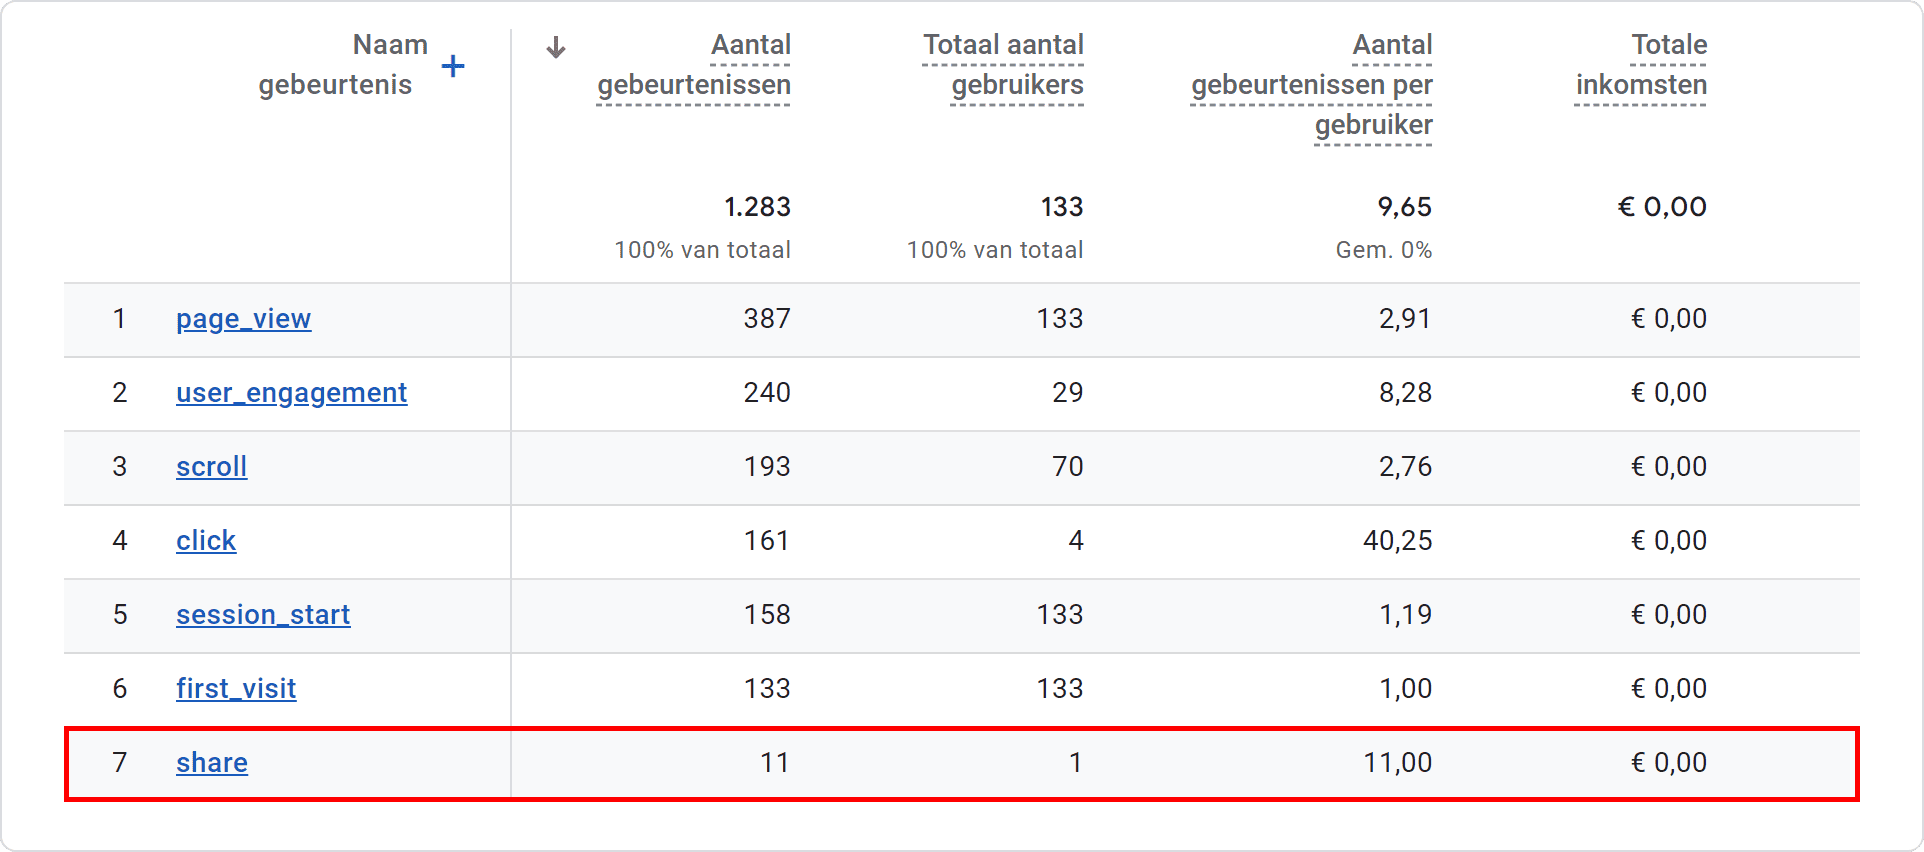The image size is (1924, 852).
Task: Click the plus icon to add dimension
Action: 453,66
